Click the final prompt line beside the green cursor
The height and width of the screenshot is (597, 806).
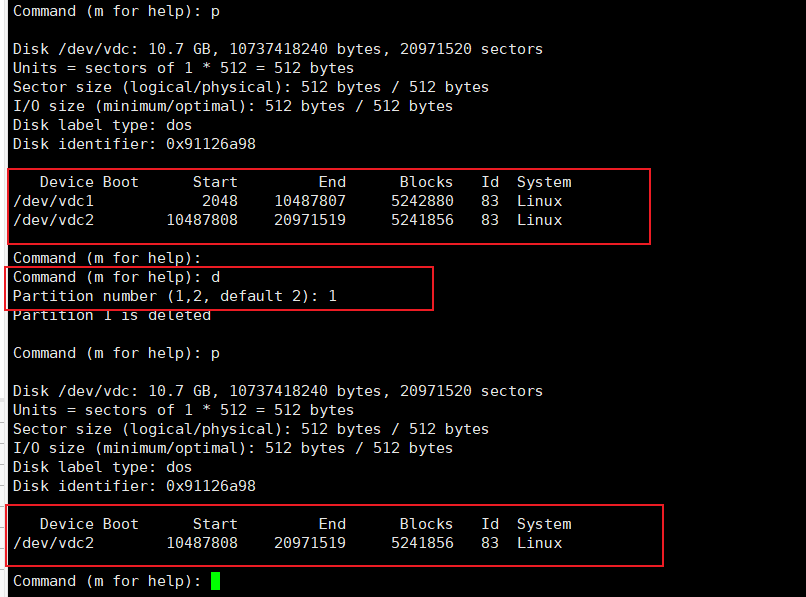tap(107, 582)
